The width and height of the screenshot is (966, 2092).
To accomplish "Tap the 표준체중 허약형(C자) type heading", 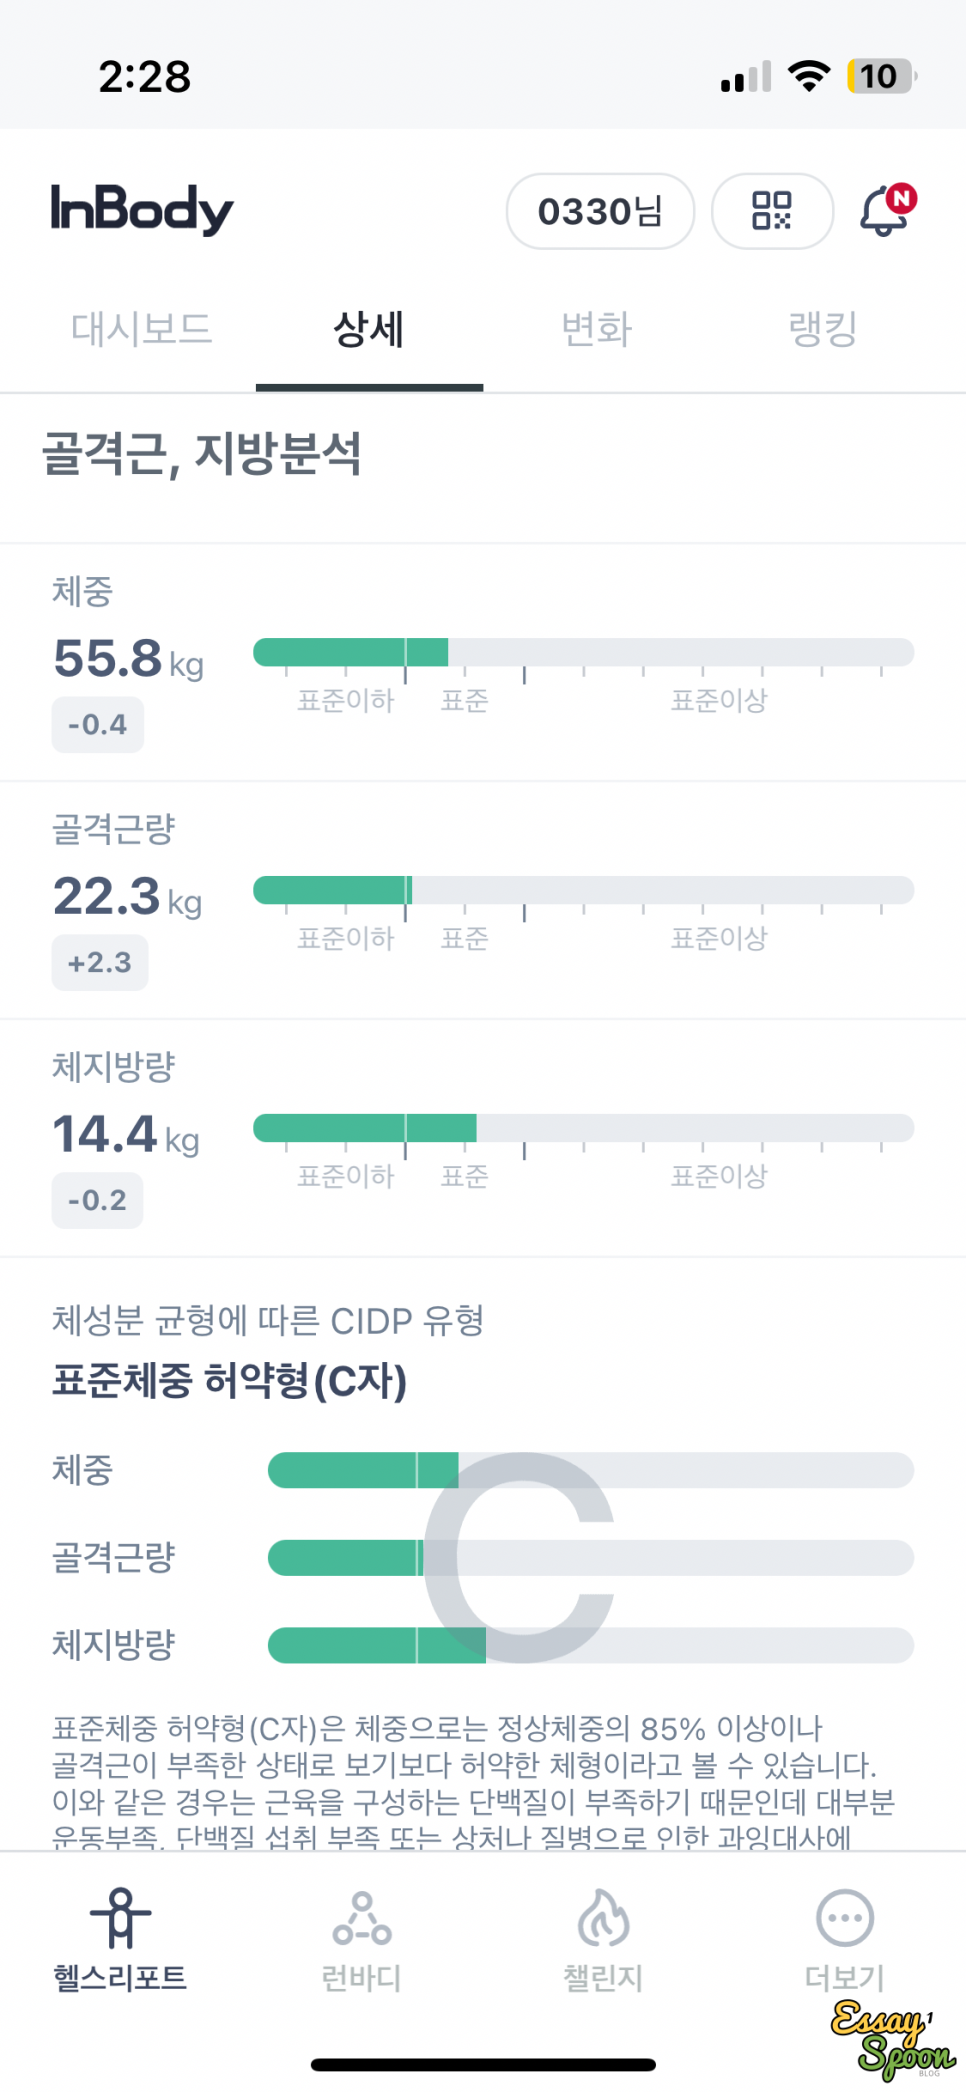I will pyautogui.click(x=230, y=1381).
